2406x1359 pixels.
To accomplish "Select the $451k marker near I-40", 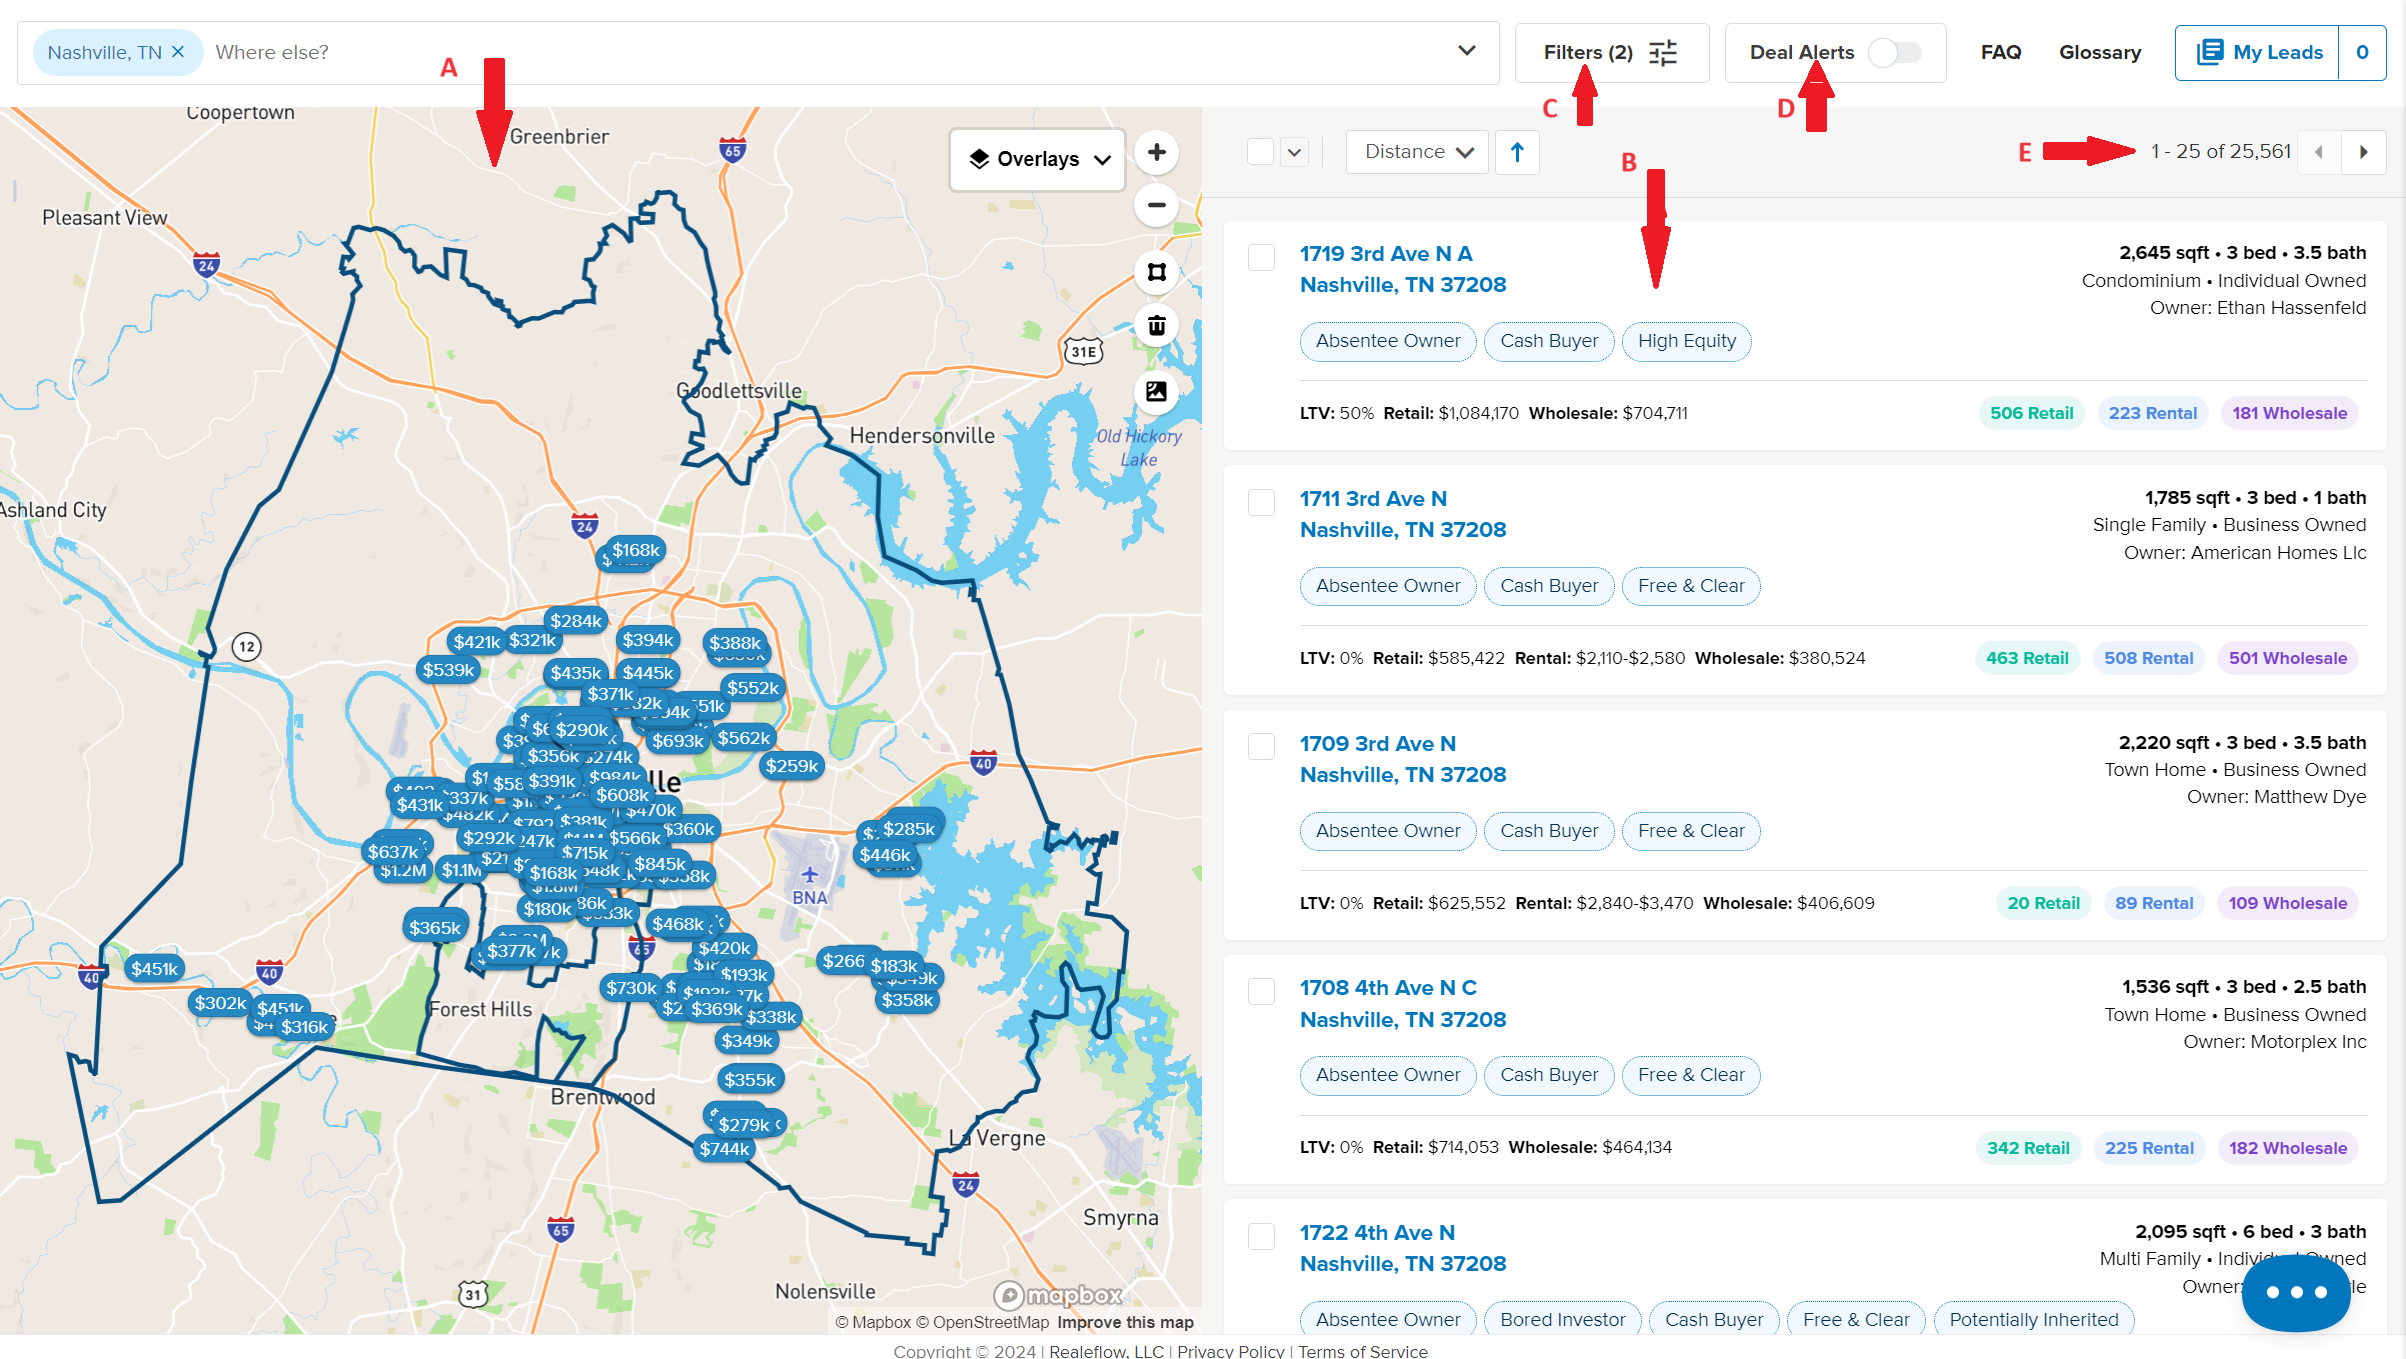I will point(154,968).
